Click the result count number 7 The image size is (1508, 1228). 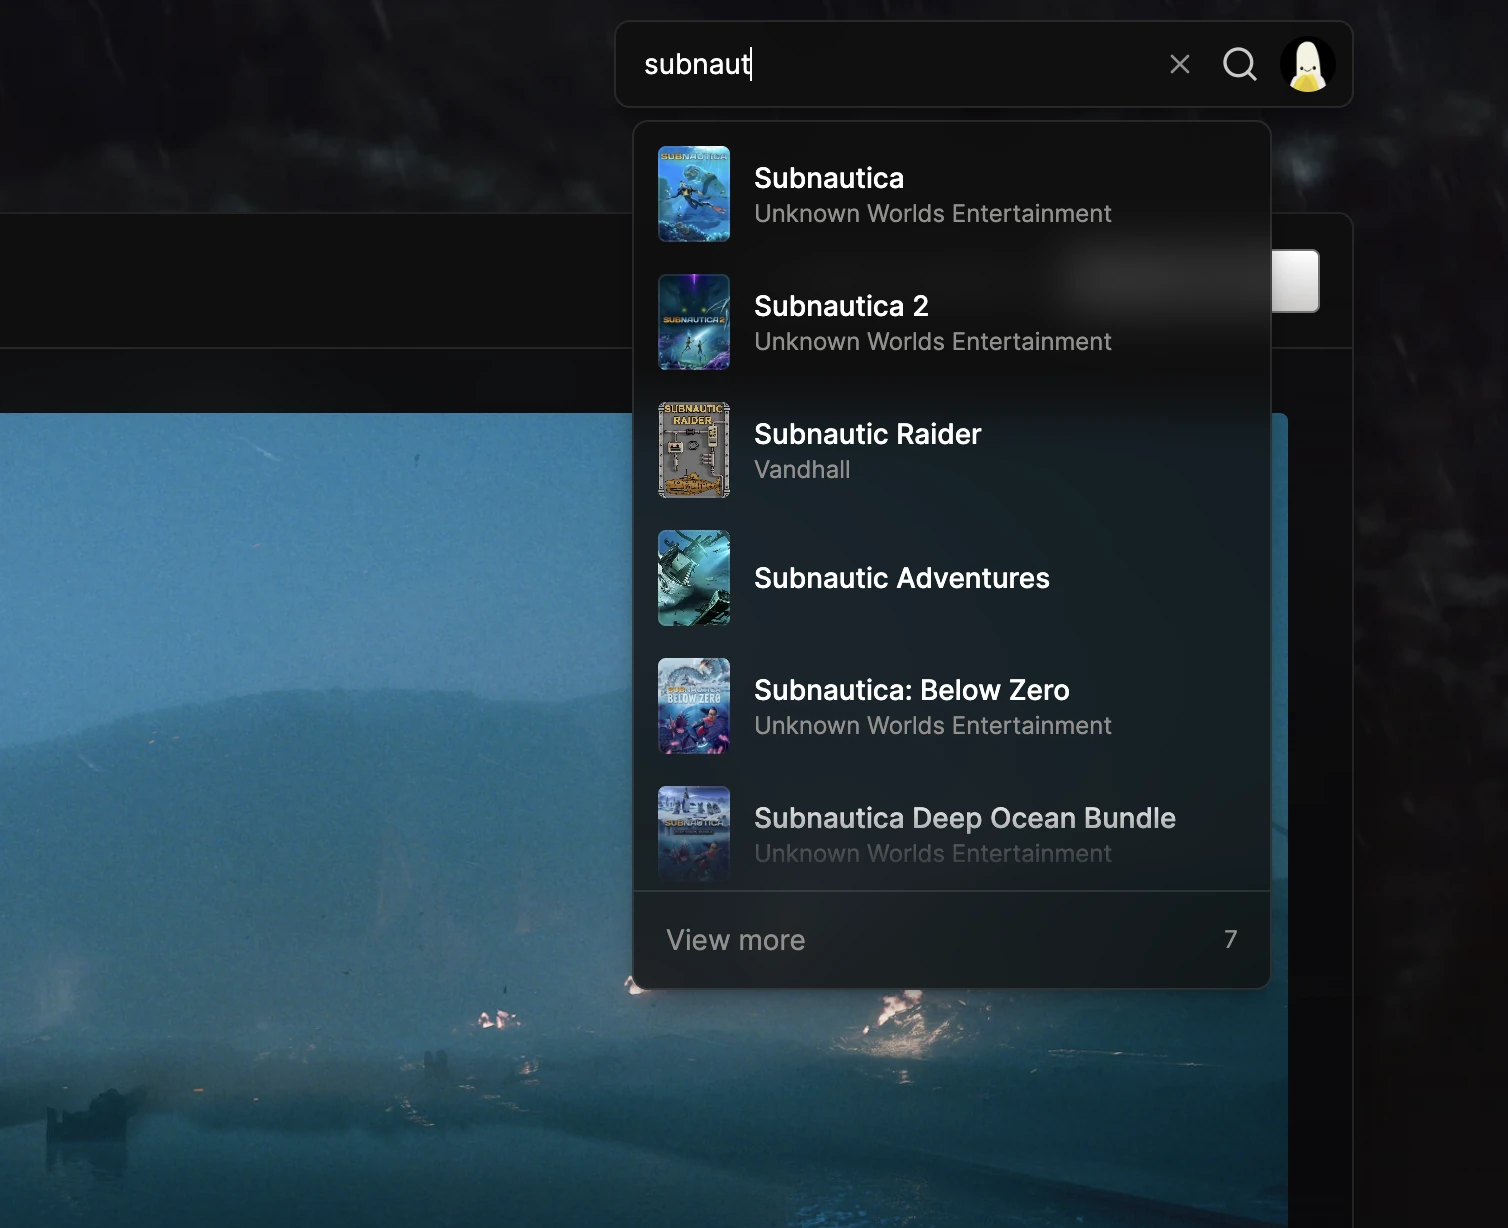(x=1231, y=940)
